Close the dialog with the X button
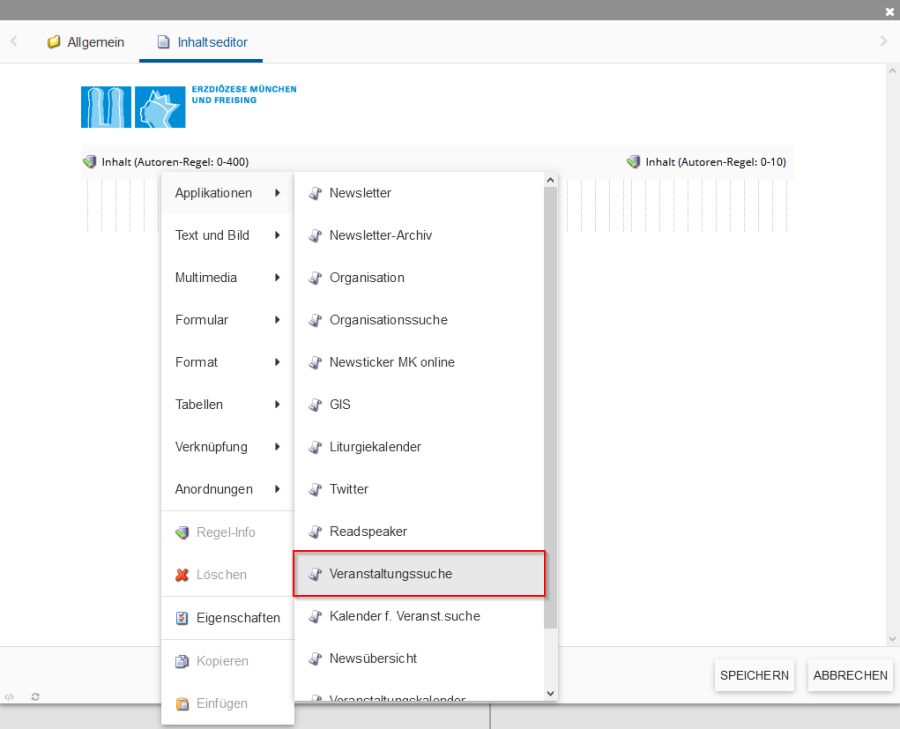 [x=890, y=11]
